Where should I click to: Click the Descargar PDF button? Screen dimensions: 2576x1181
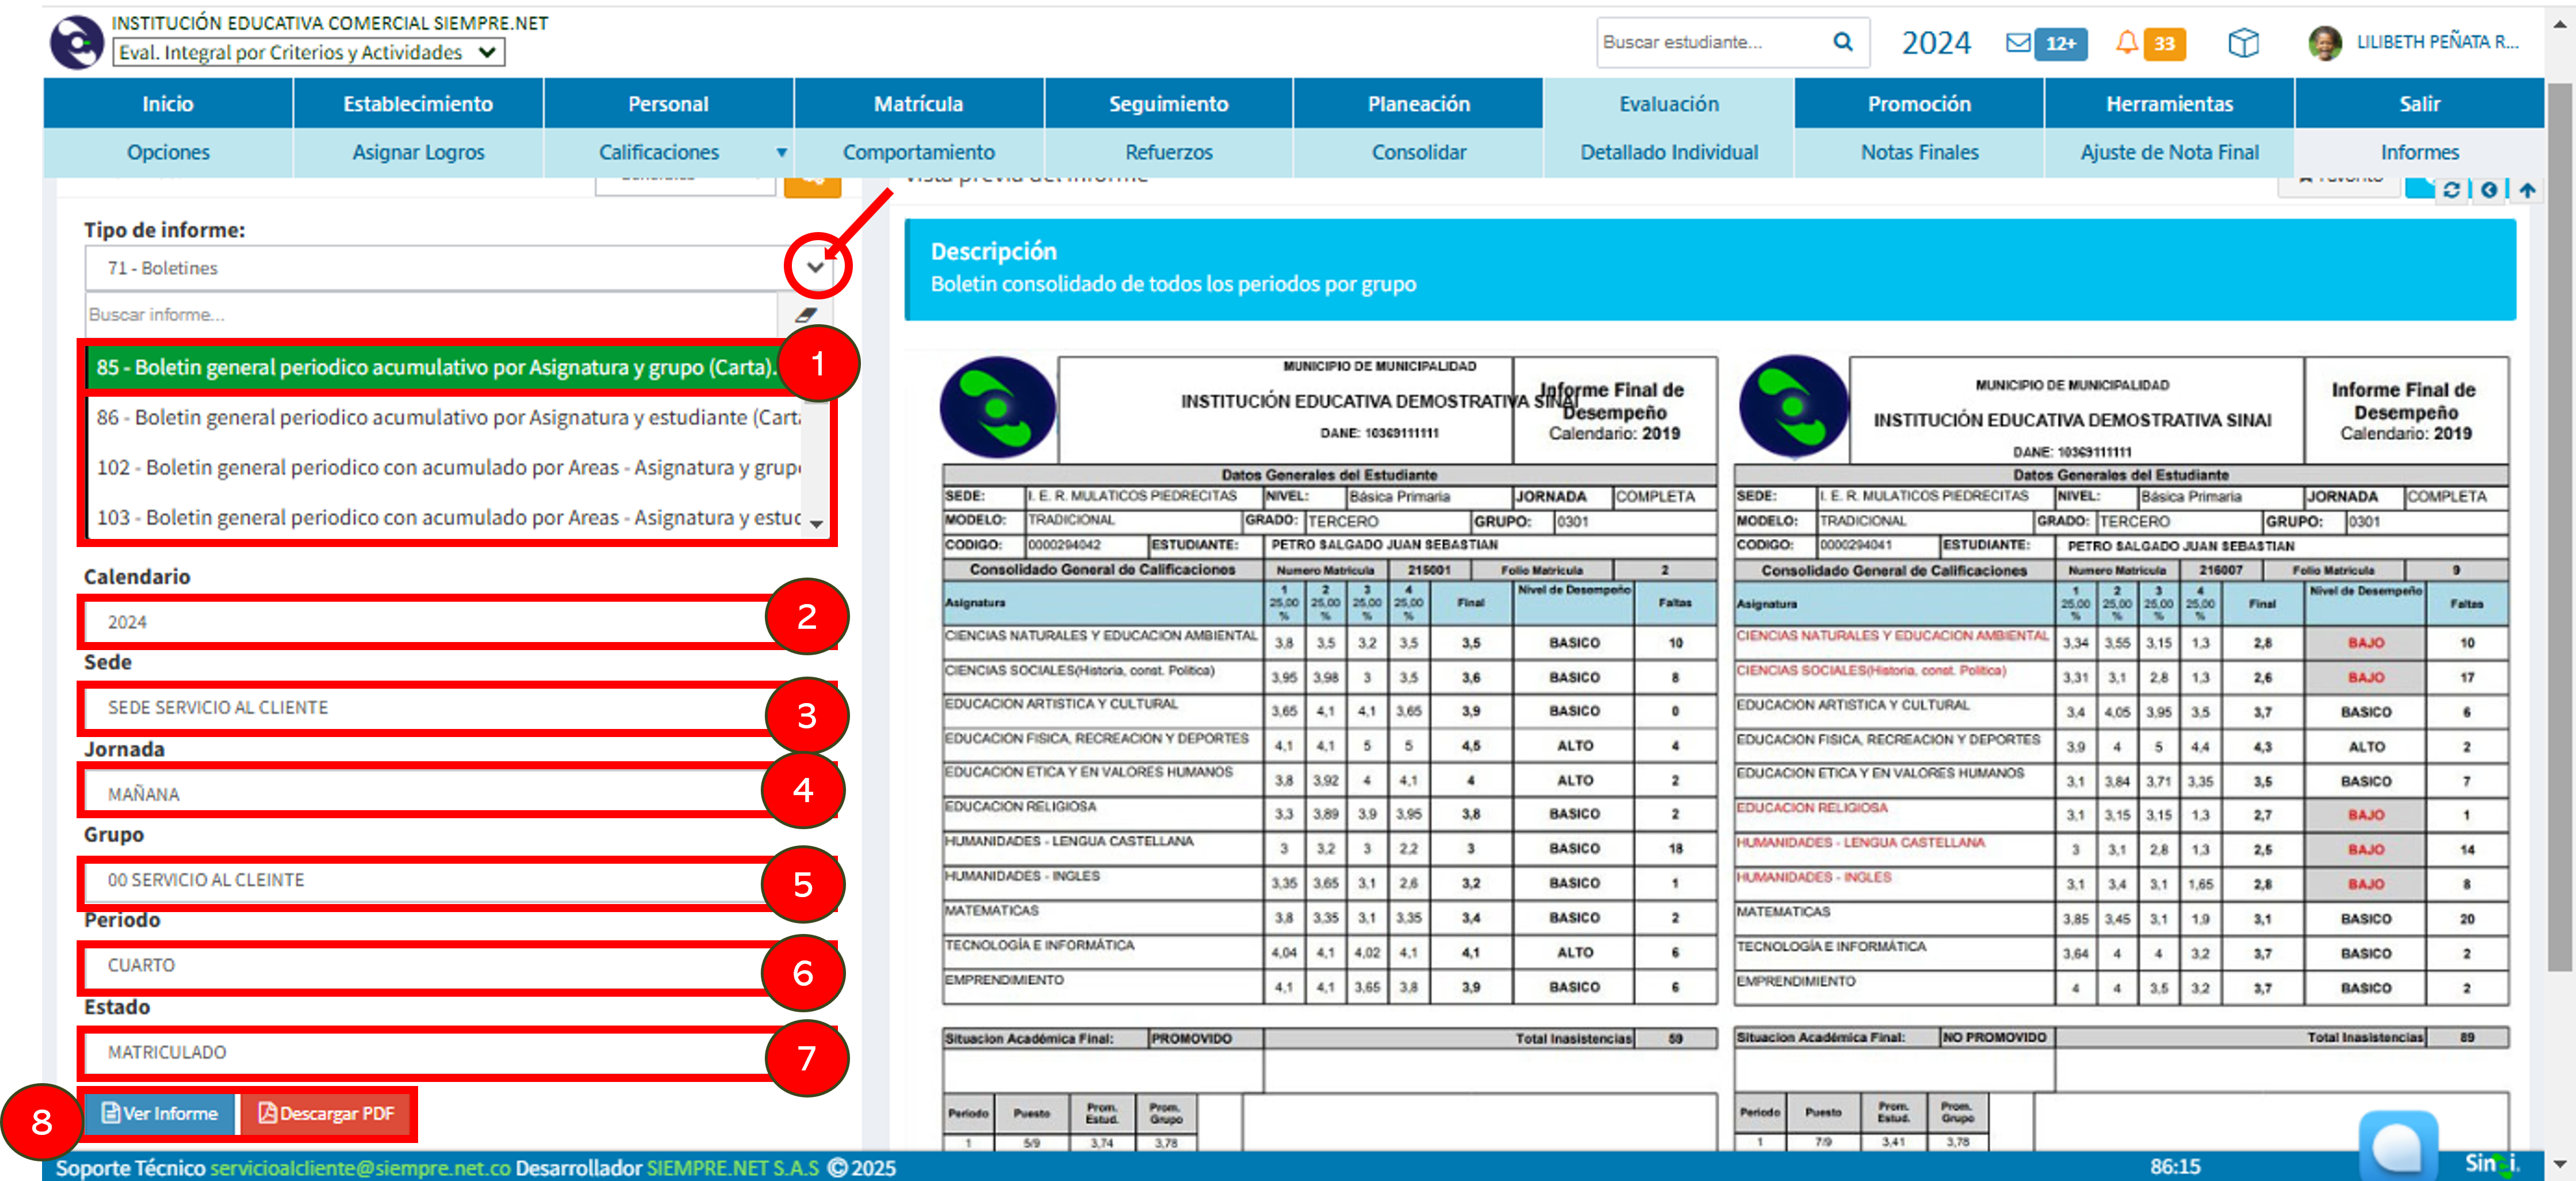pos(326,1113)
